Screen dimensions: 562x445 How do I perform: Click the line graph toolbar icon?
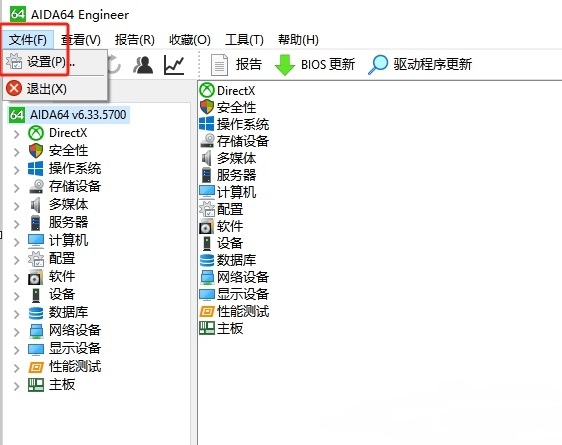[x=174, y=65]
